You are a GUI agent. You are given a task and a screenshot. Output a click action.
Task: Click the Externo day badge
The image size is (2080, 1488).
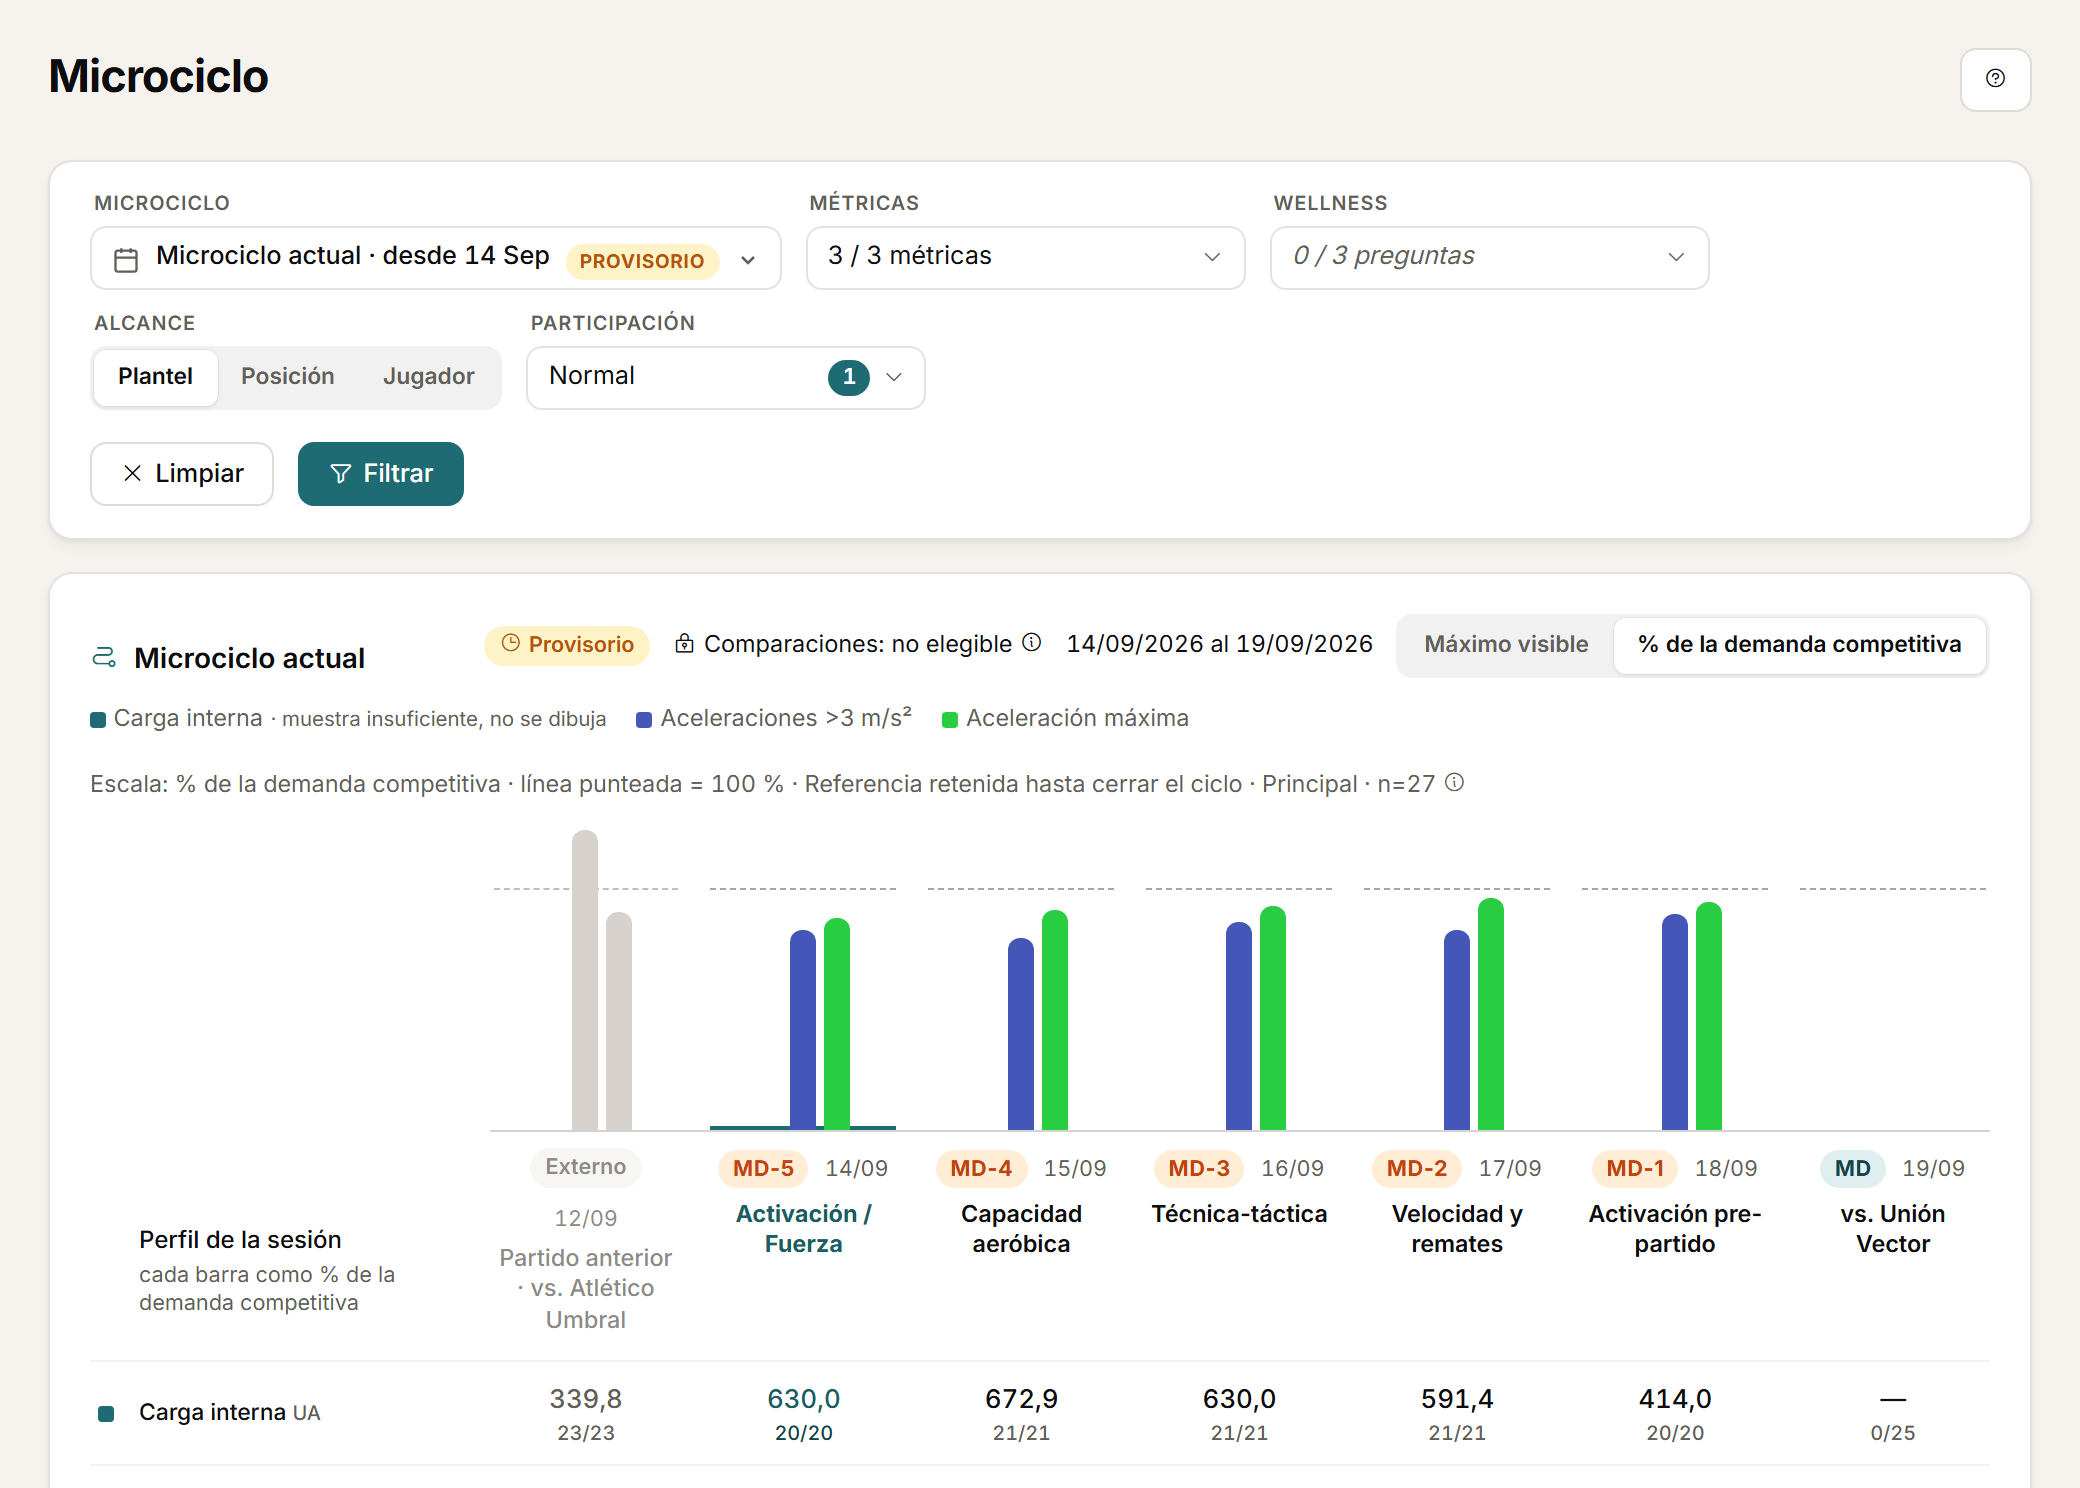coord(586,1167)
